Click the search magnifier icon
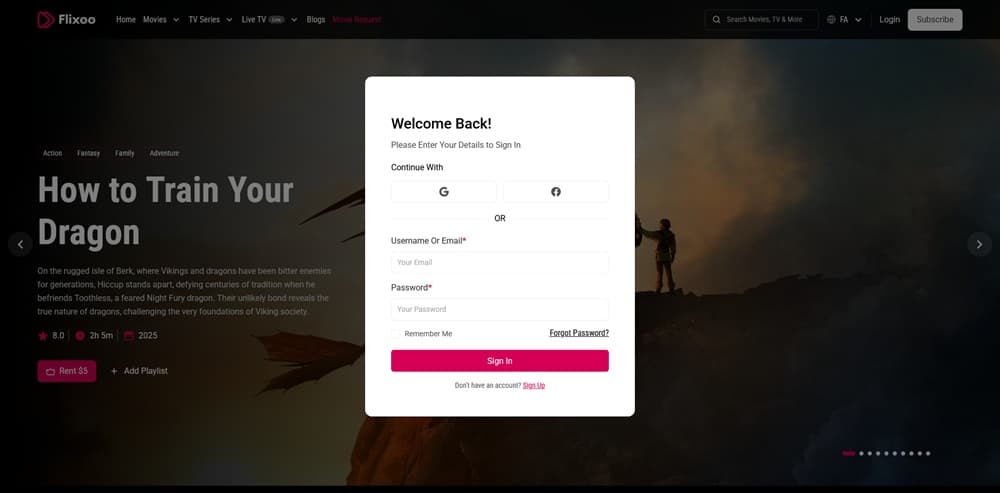 click(717, 20)
